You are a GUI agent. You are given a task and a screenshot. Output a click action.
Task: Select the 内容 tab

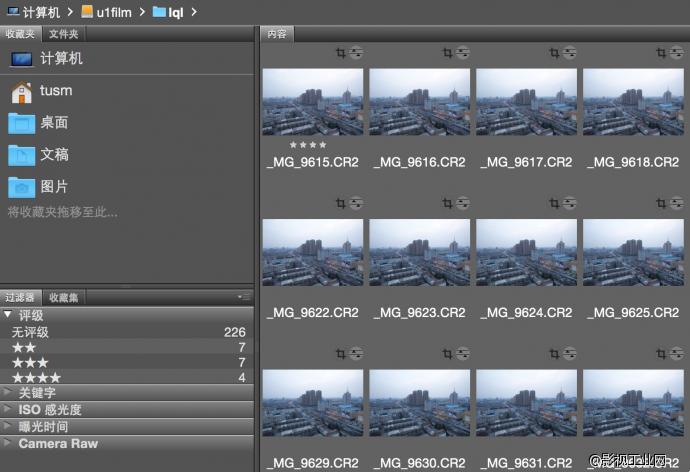point(277,34)
